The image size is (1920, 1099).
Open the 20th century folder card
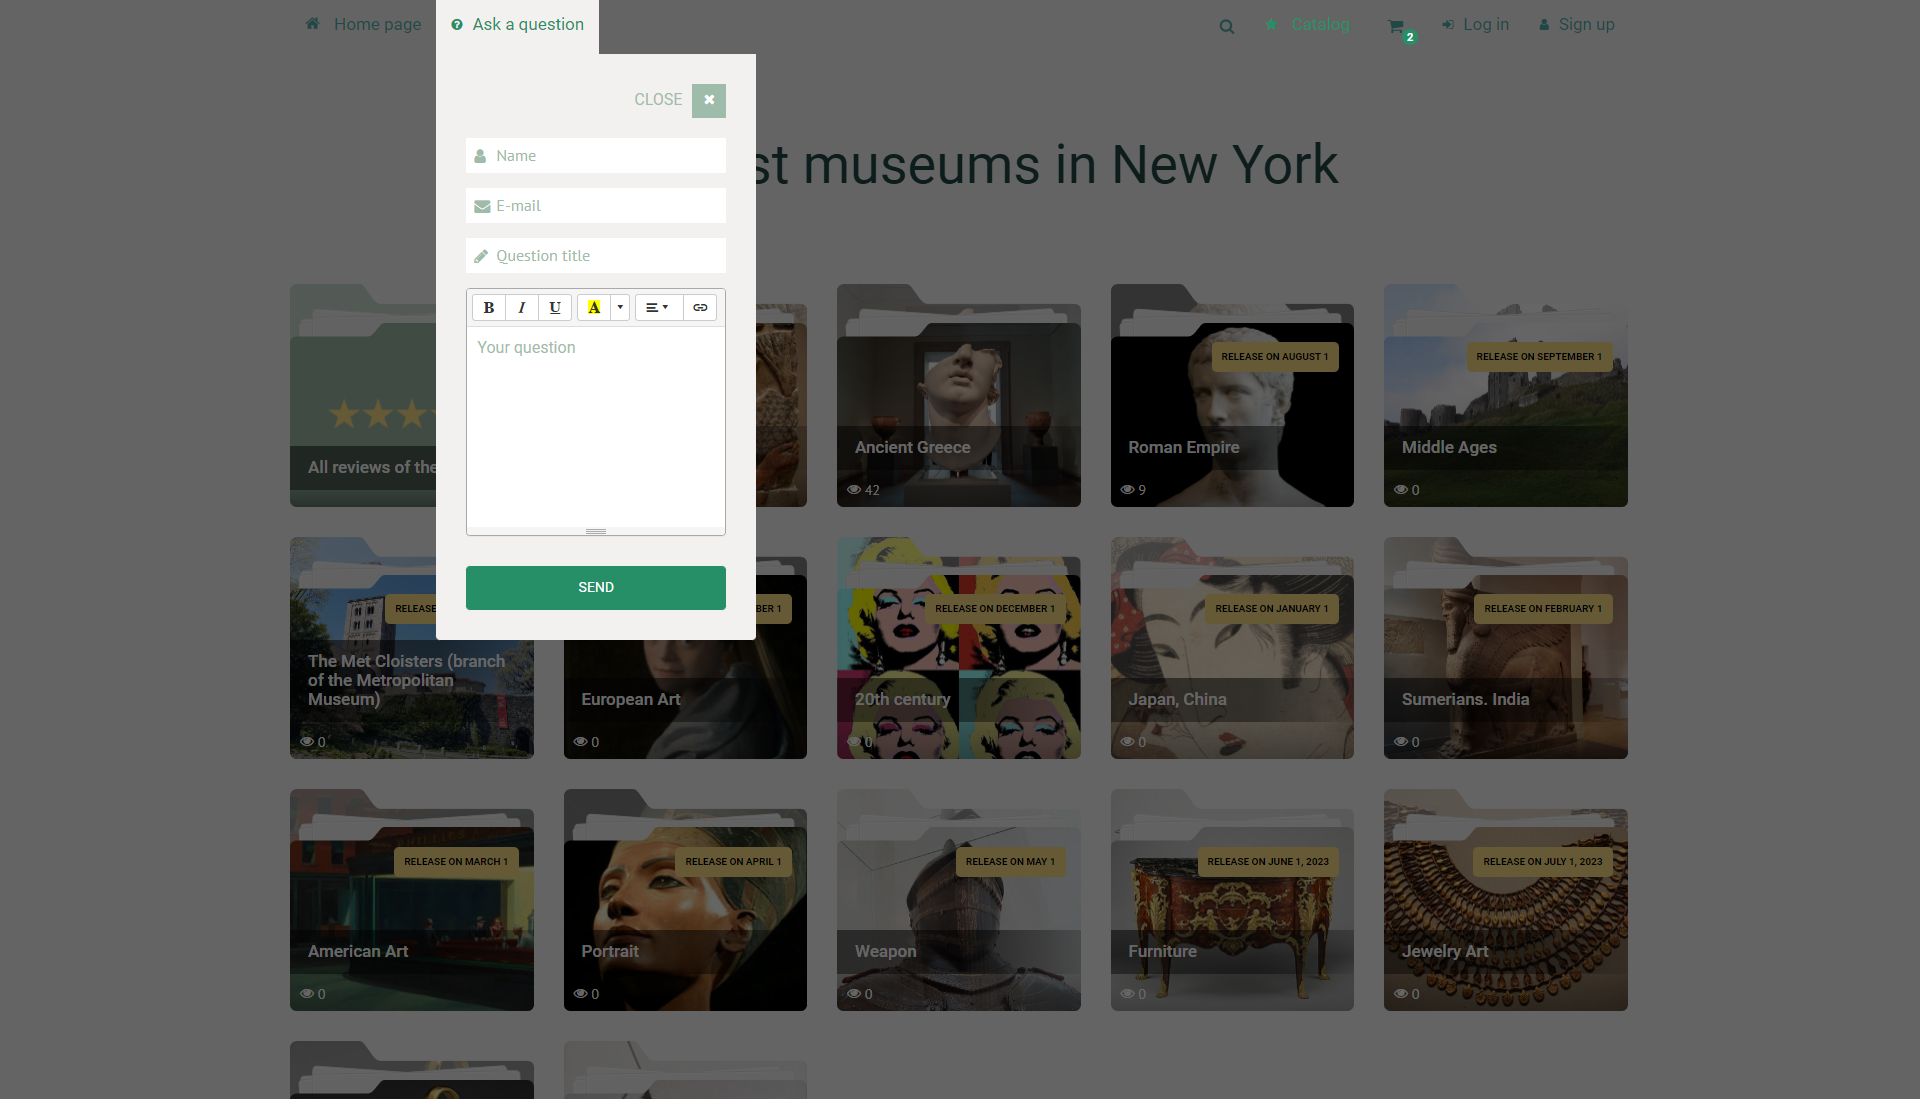click(x=958, y=648)
